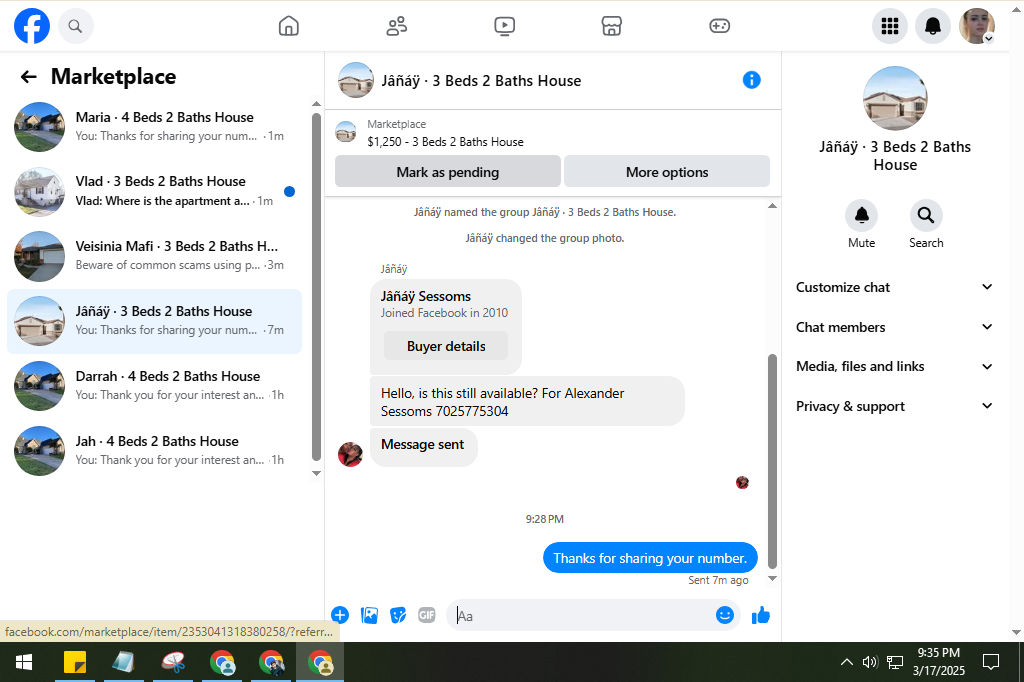This screenshot has height=682, width=1024.
Task: Open More options button
Action: (x=667, y=172)
